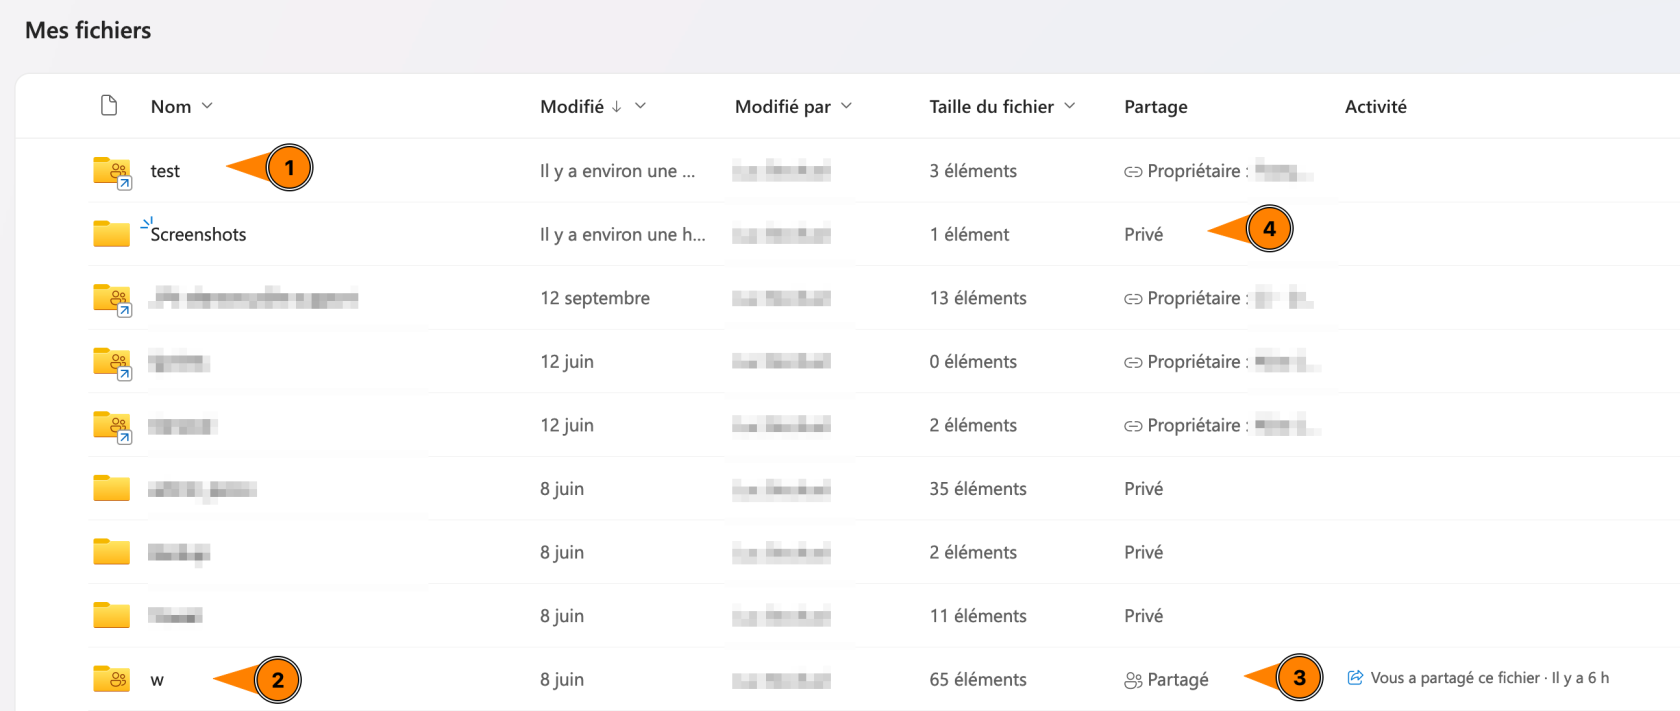Click the Screenshots folder icon
Image resolution: width=1680 pixels, height=711 pixels.
click(111, 234)
